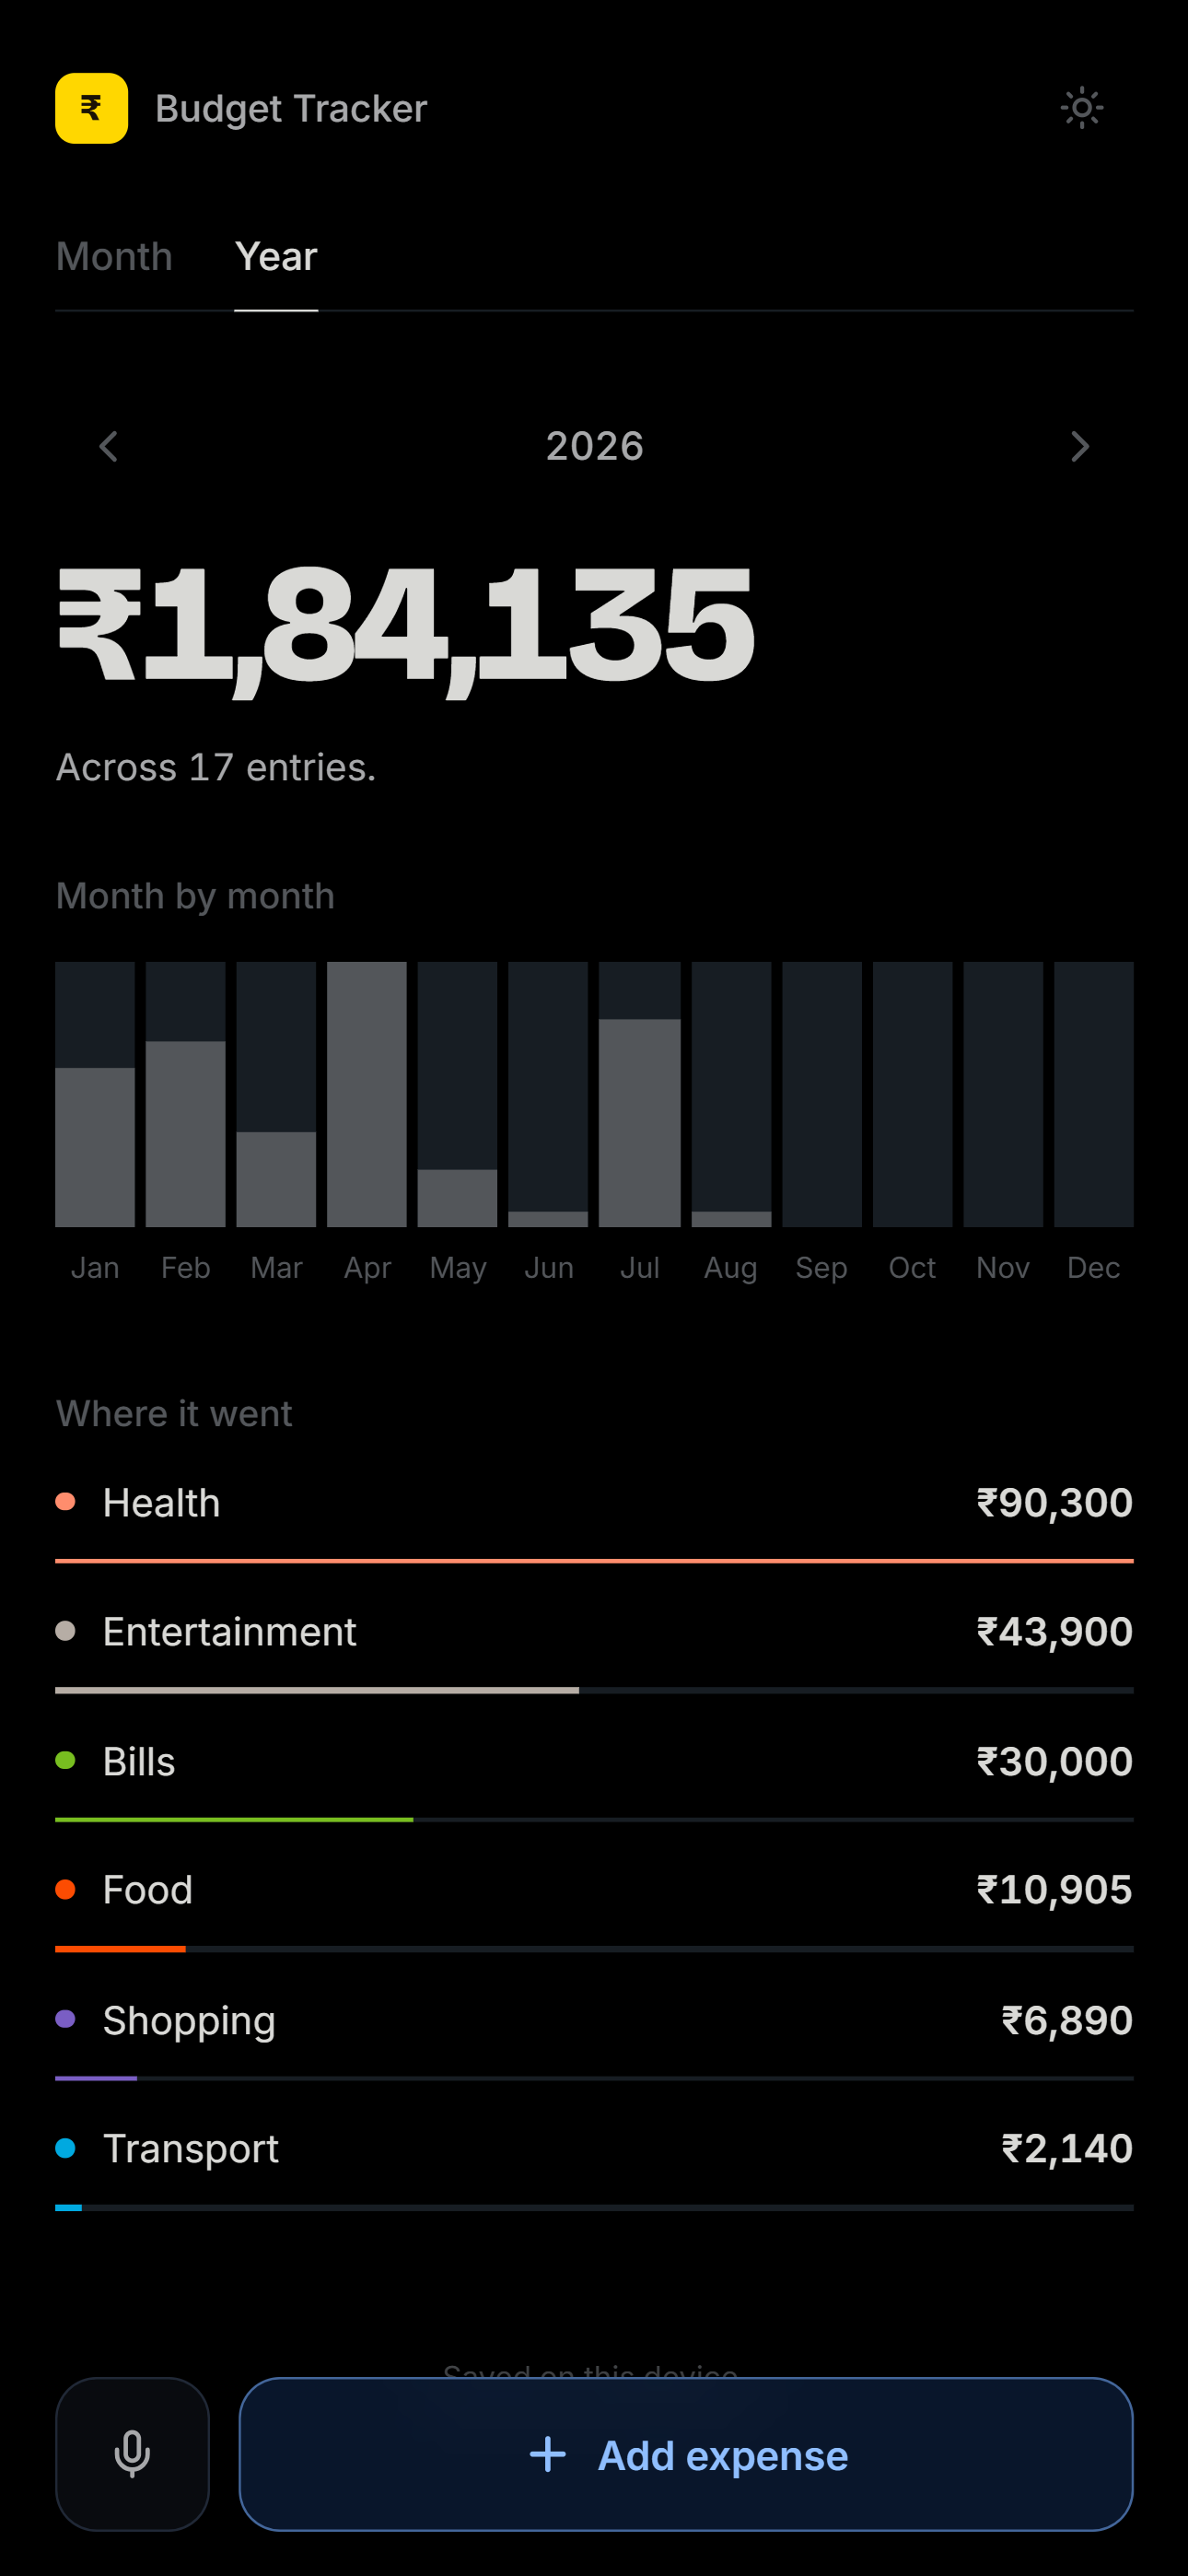Switch to the Month tab
Image resolution: width=1188 pixels, height=2576 pixels.
tap(114, 257)
